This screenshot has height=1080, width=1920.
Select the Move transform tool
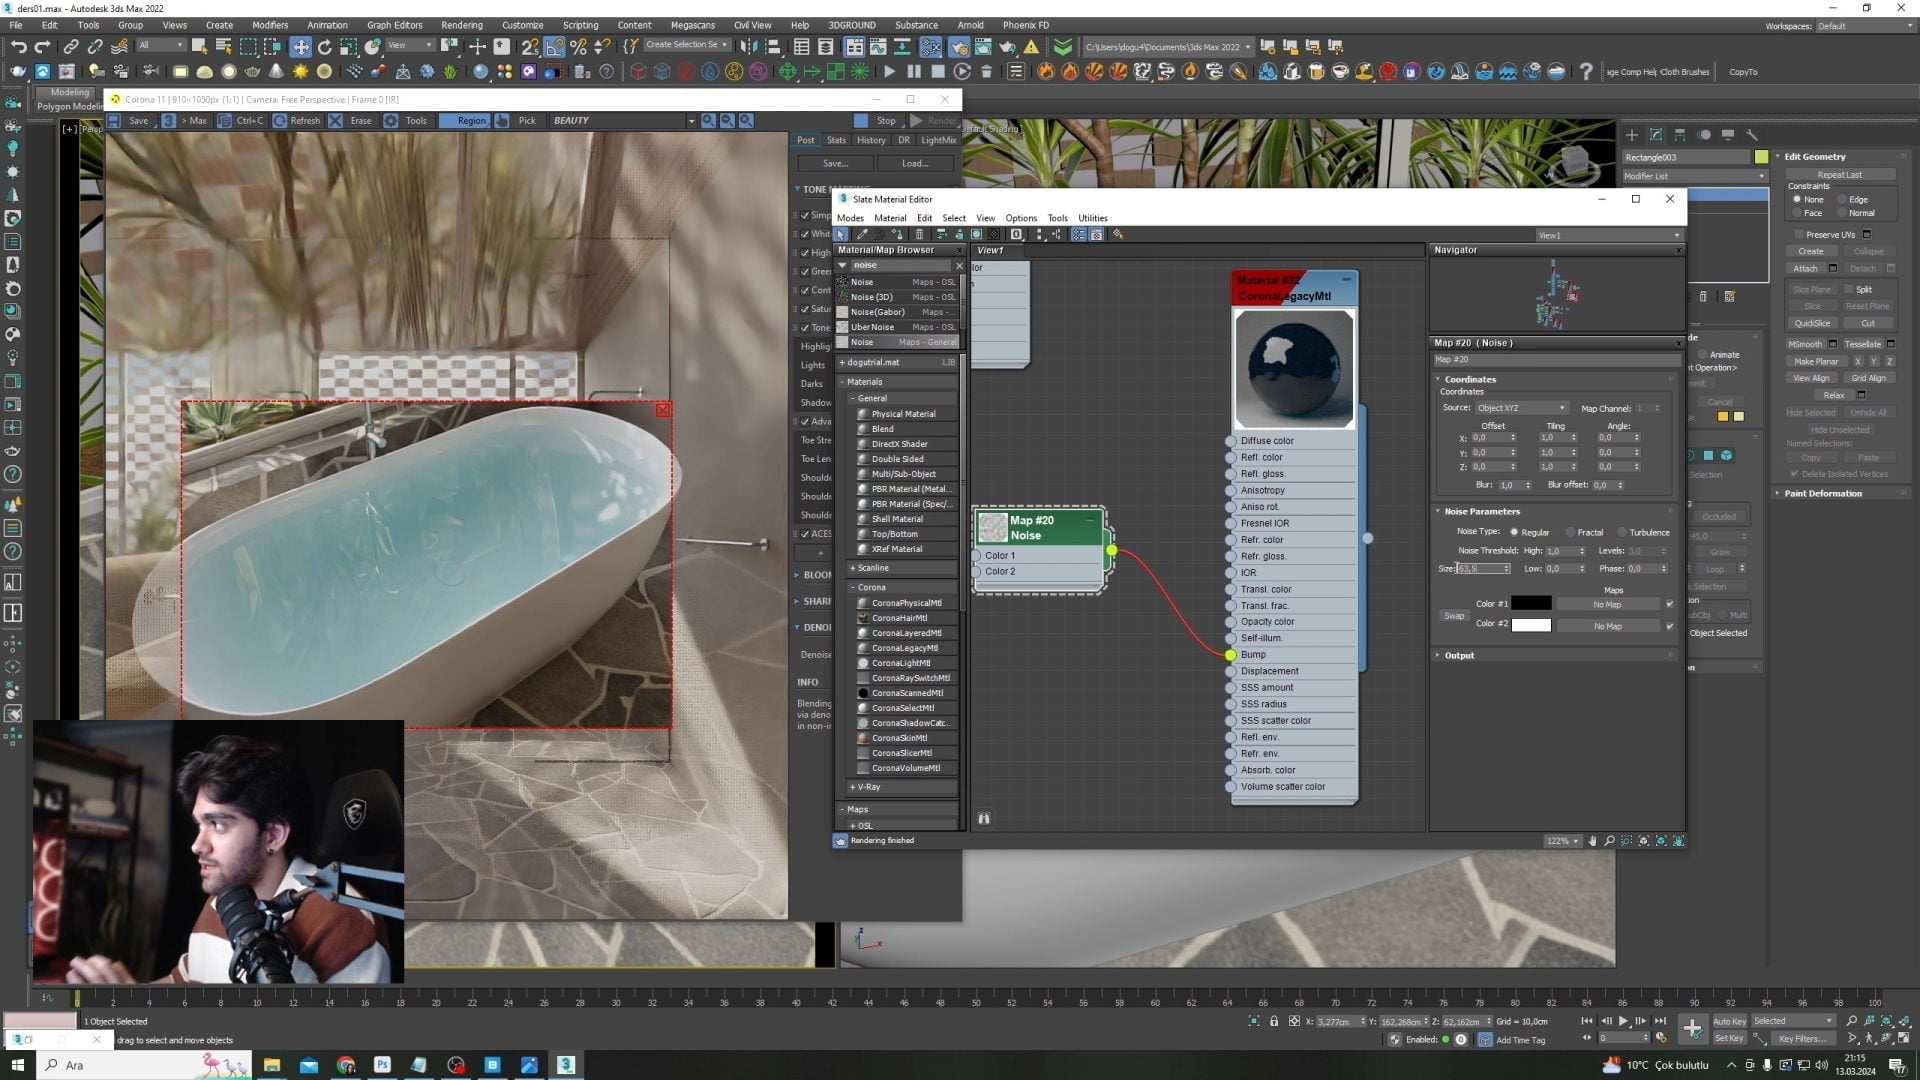[x=300, y=46]
